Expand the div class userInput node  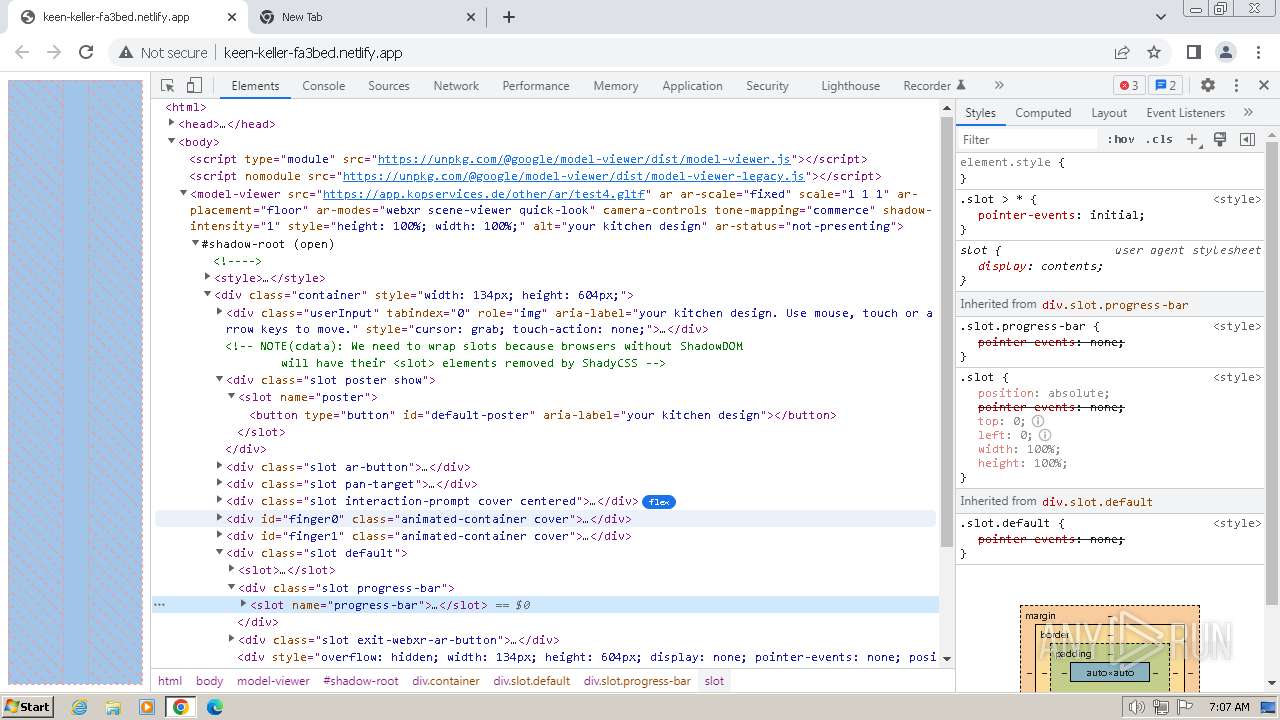(219, 312)
